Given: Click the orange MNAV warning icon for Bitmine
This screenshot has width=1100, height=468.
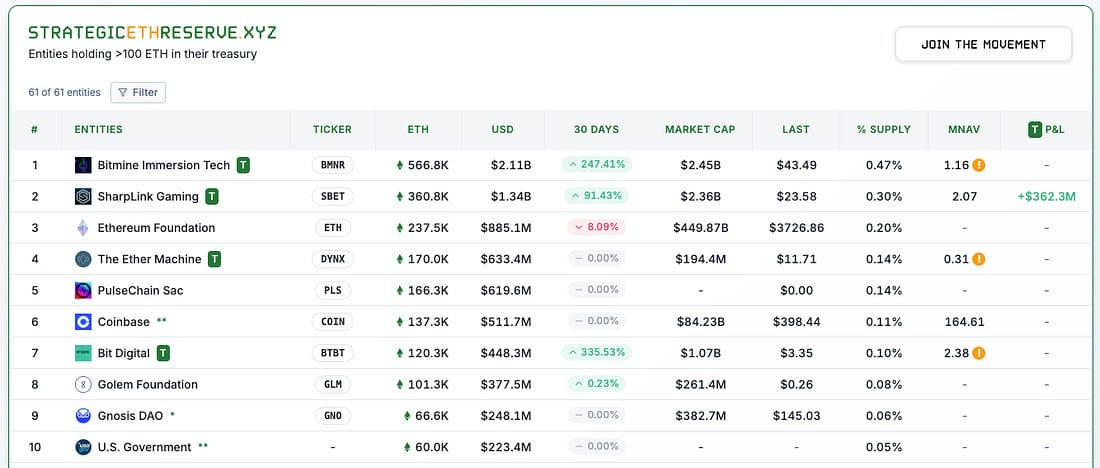Looking at the screenshot, I should coord(979,166).
